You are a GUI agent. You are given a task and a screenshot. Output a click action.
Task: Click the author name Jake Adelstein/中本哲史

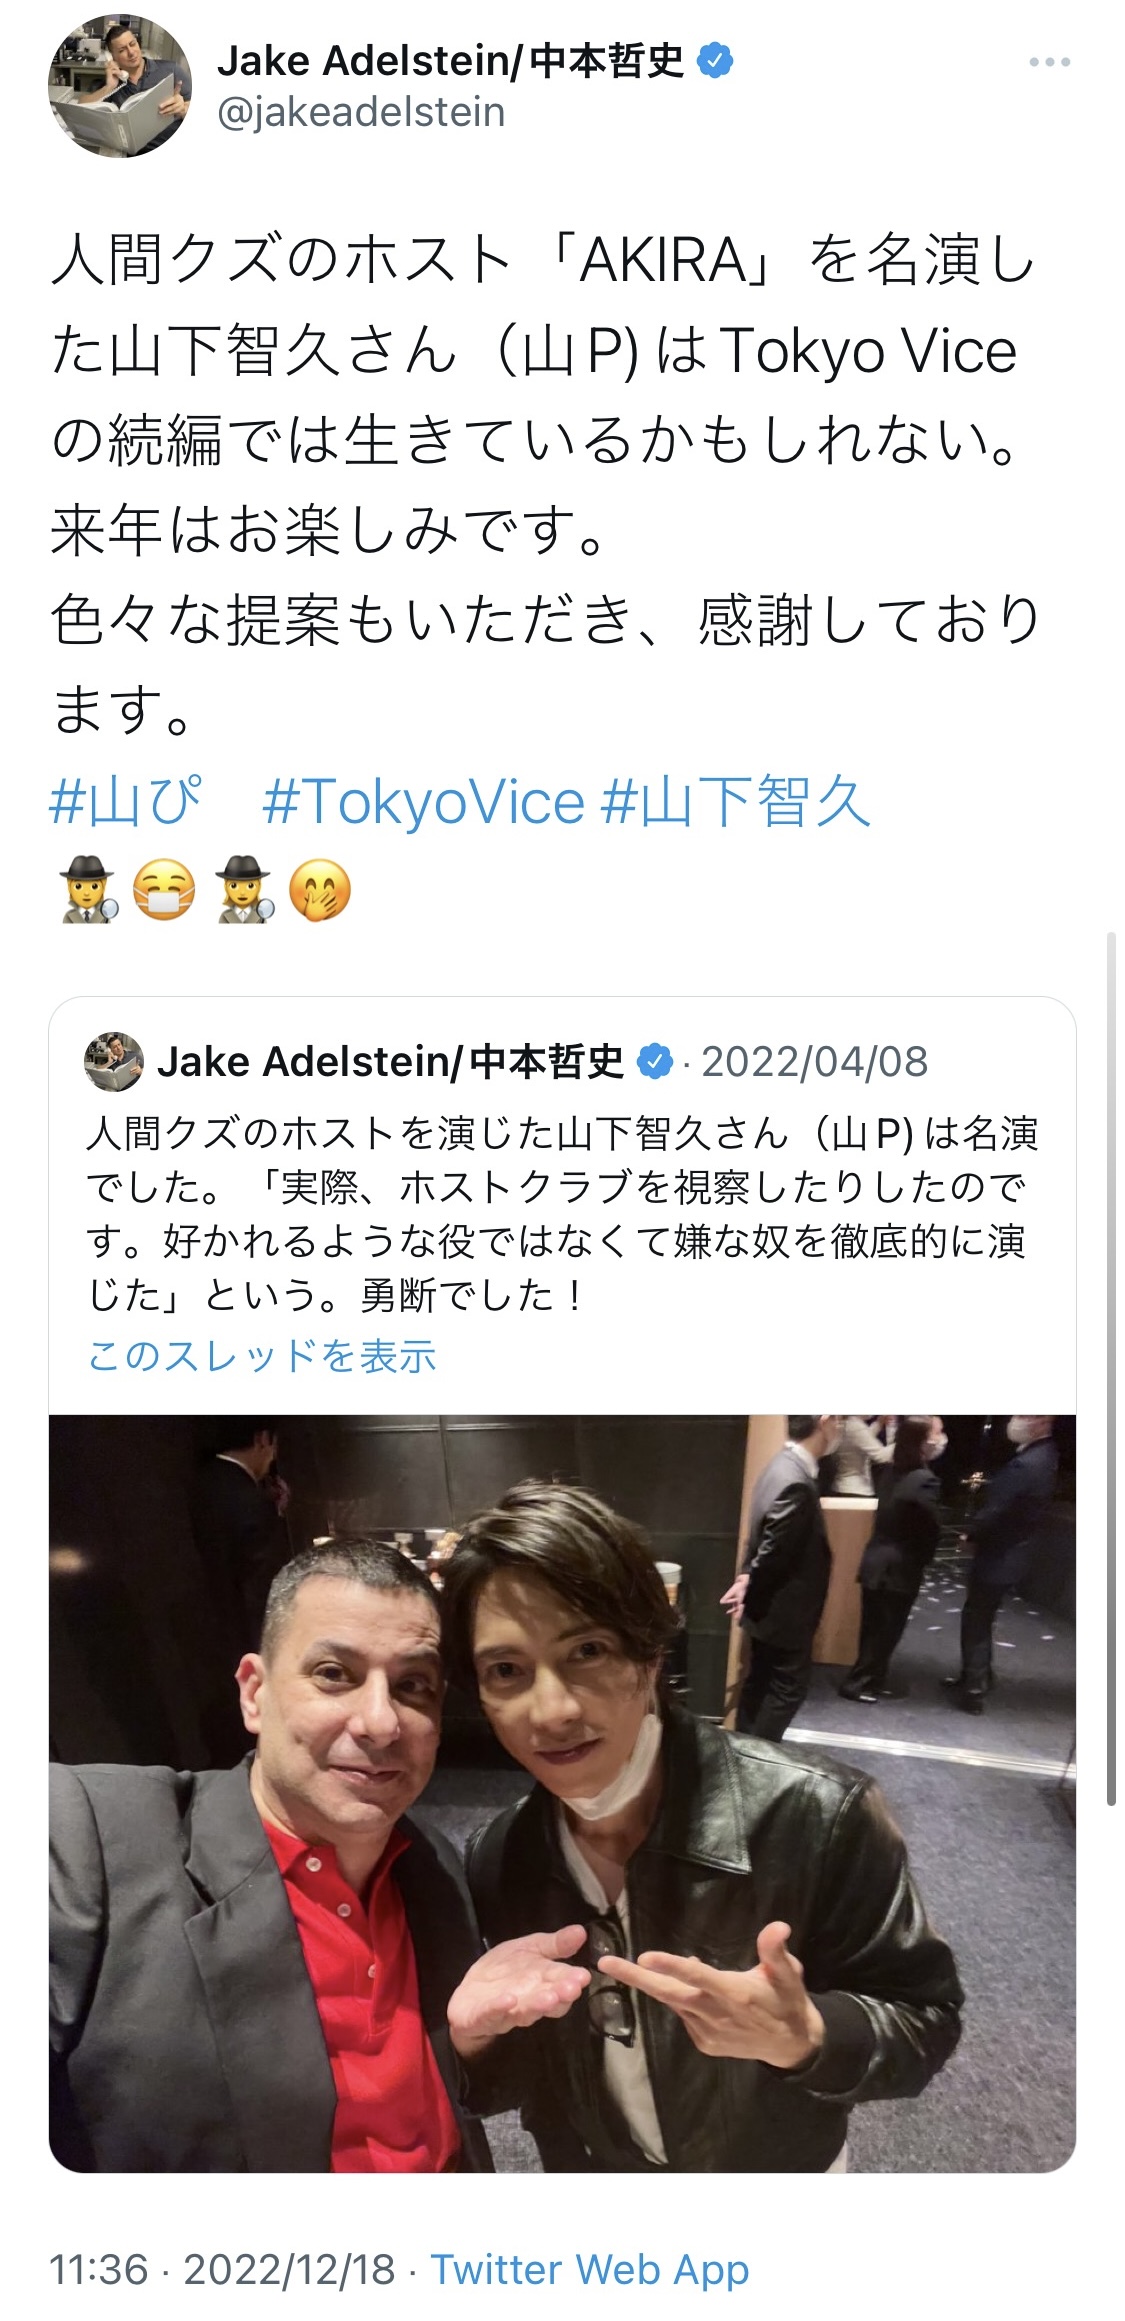450,61
